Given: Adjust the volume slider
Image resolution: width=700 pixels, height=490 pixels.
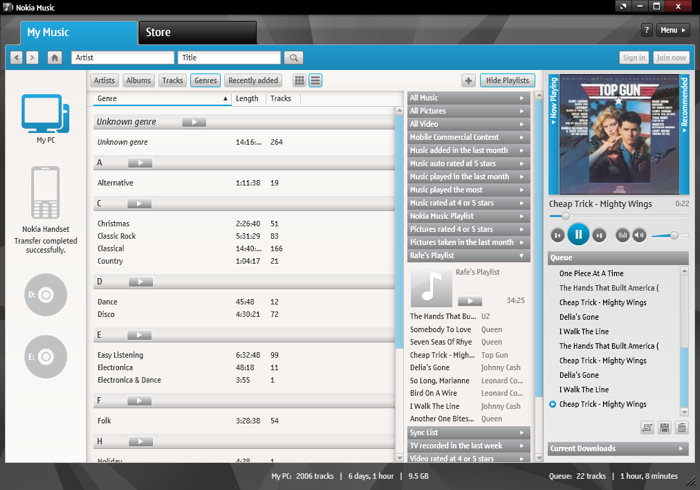Looking at the screenshot, I should 669,235.
